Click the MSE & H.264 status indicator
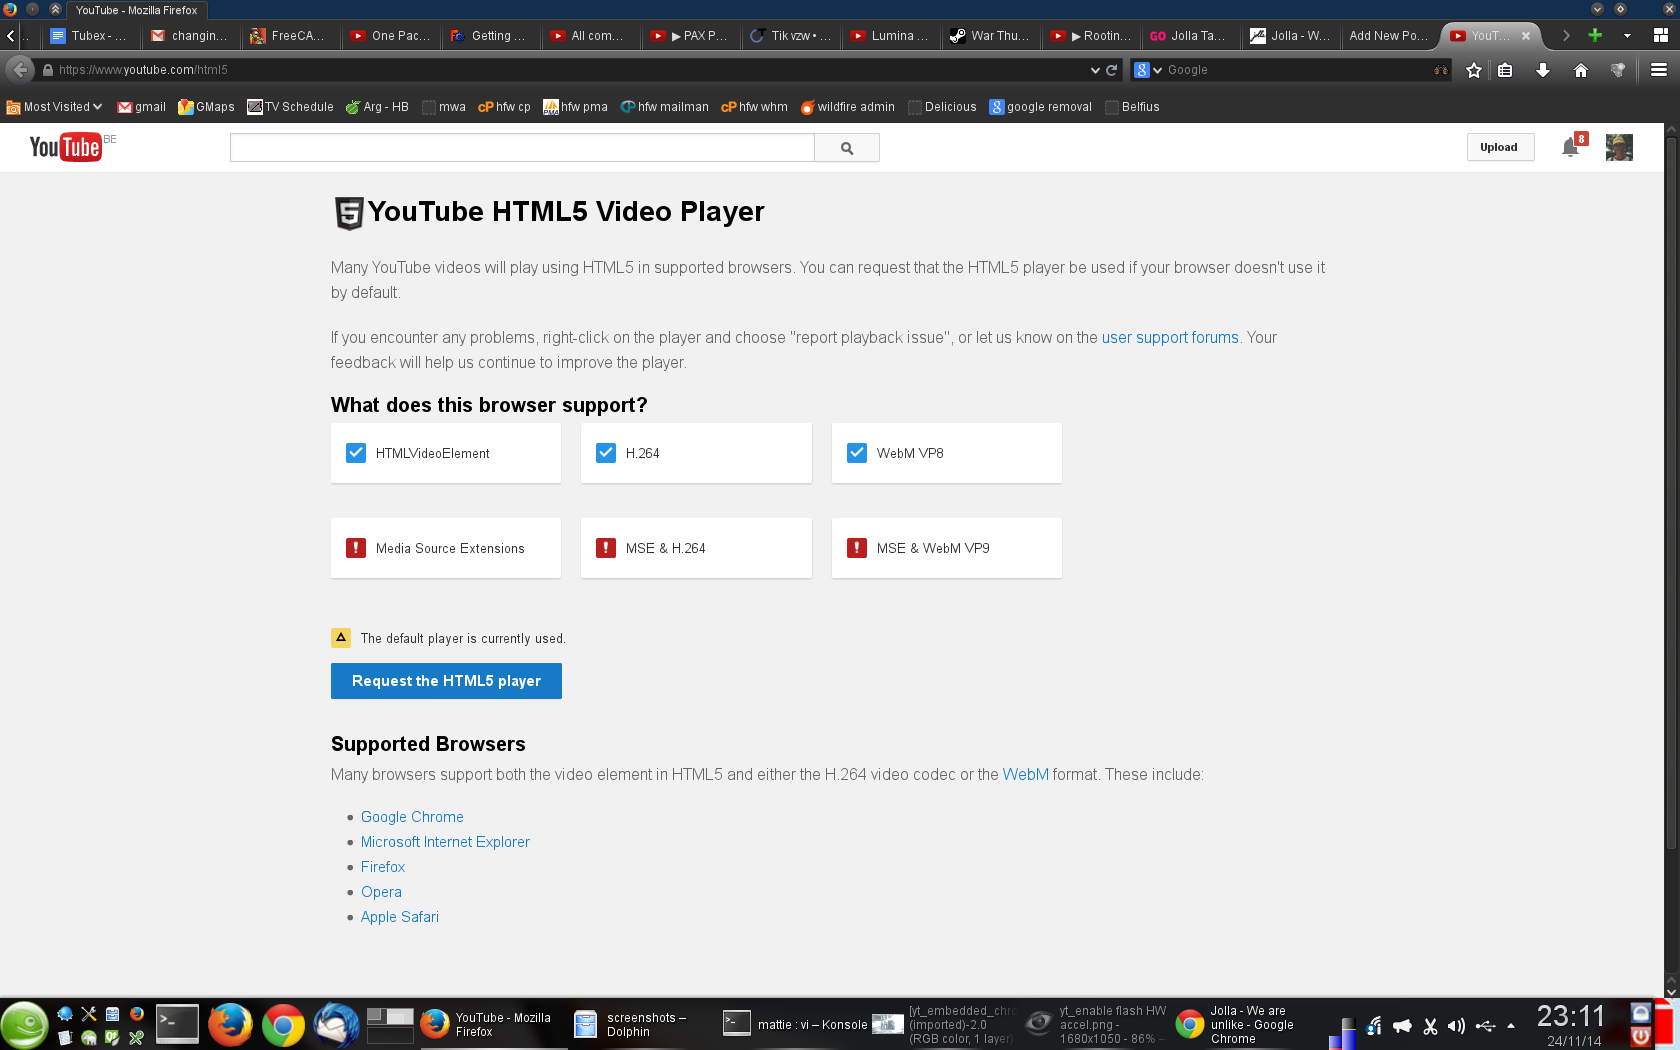 point(606,548)
